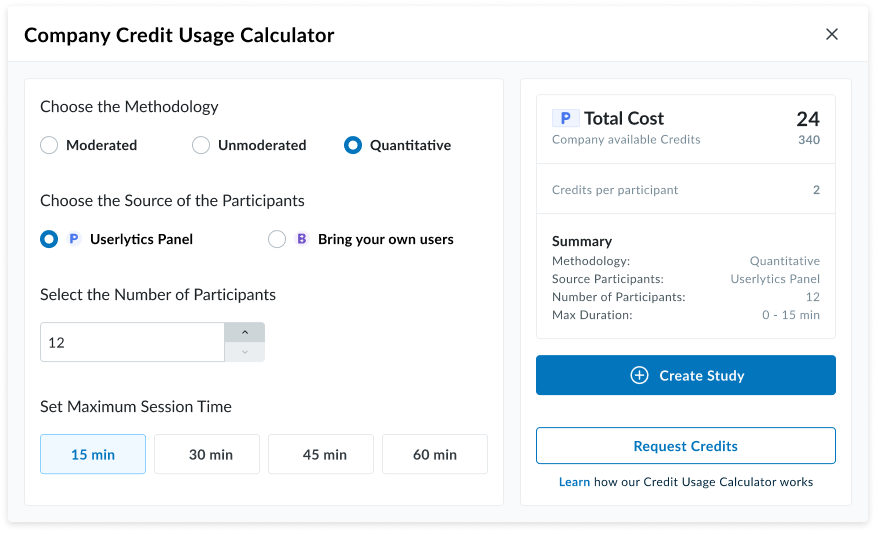Choose Userlytics Panel as participant source

point(49,240)
